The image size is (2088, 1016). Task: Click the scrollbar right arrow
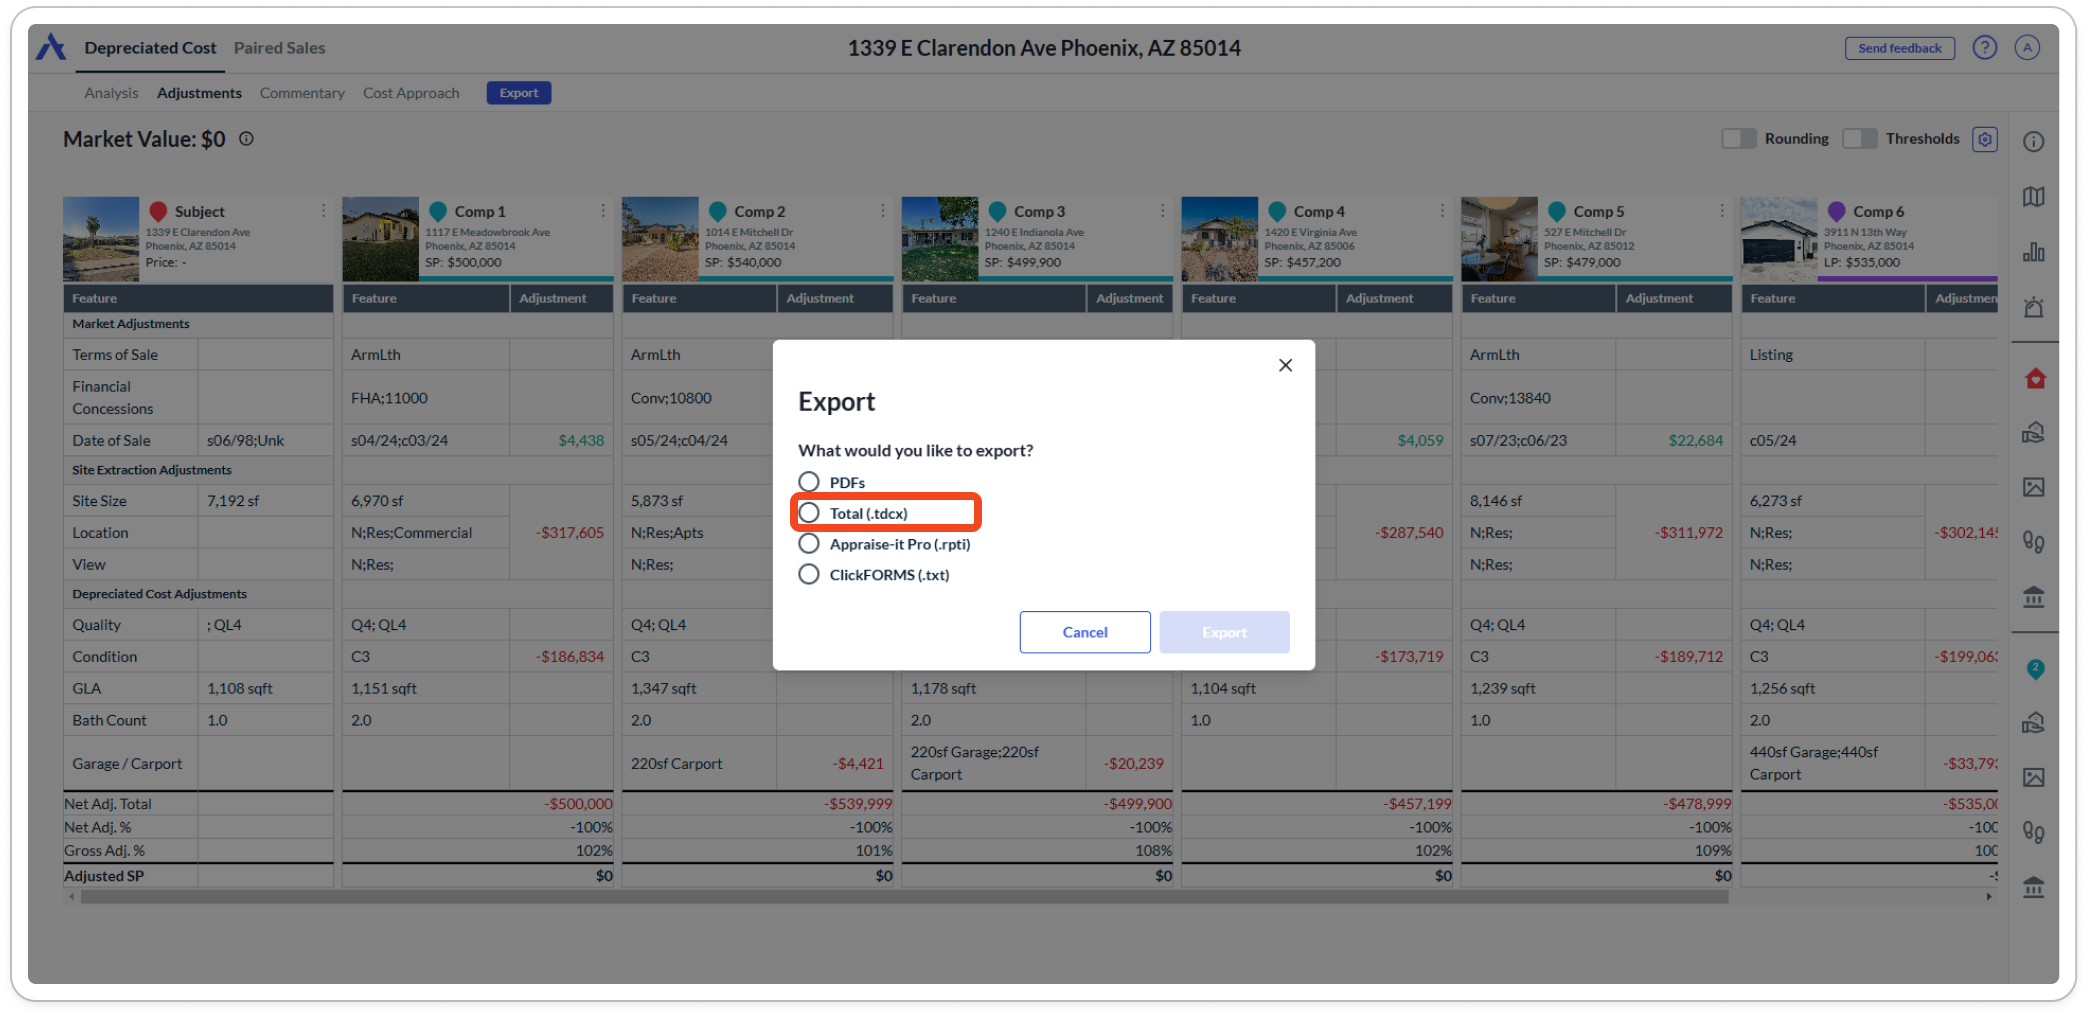(1989, 897)
